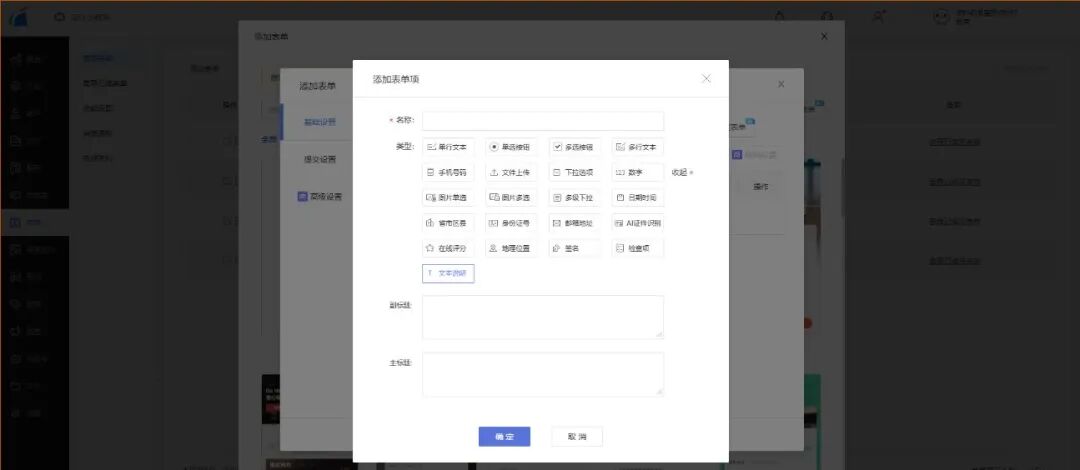Choose the 文件上传 field type

tap(511, 172)
